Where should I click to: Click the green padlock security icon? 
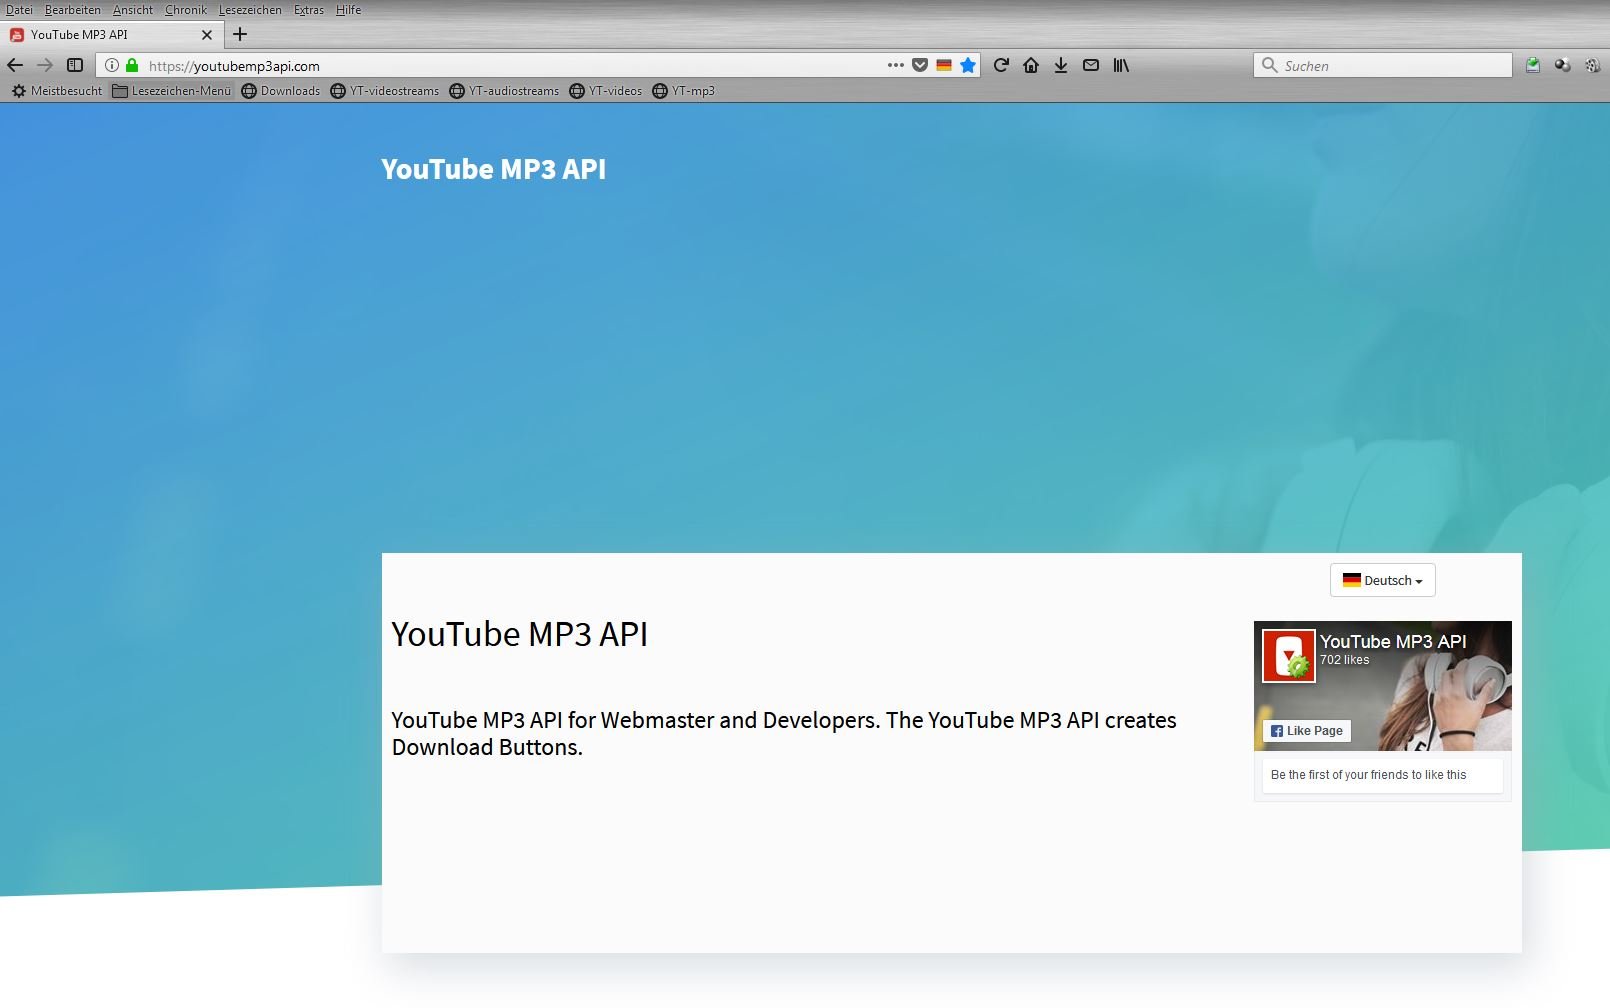[x=132, y=65]
